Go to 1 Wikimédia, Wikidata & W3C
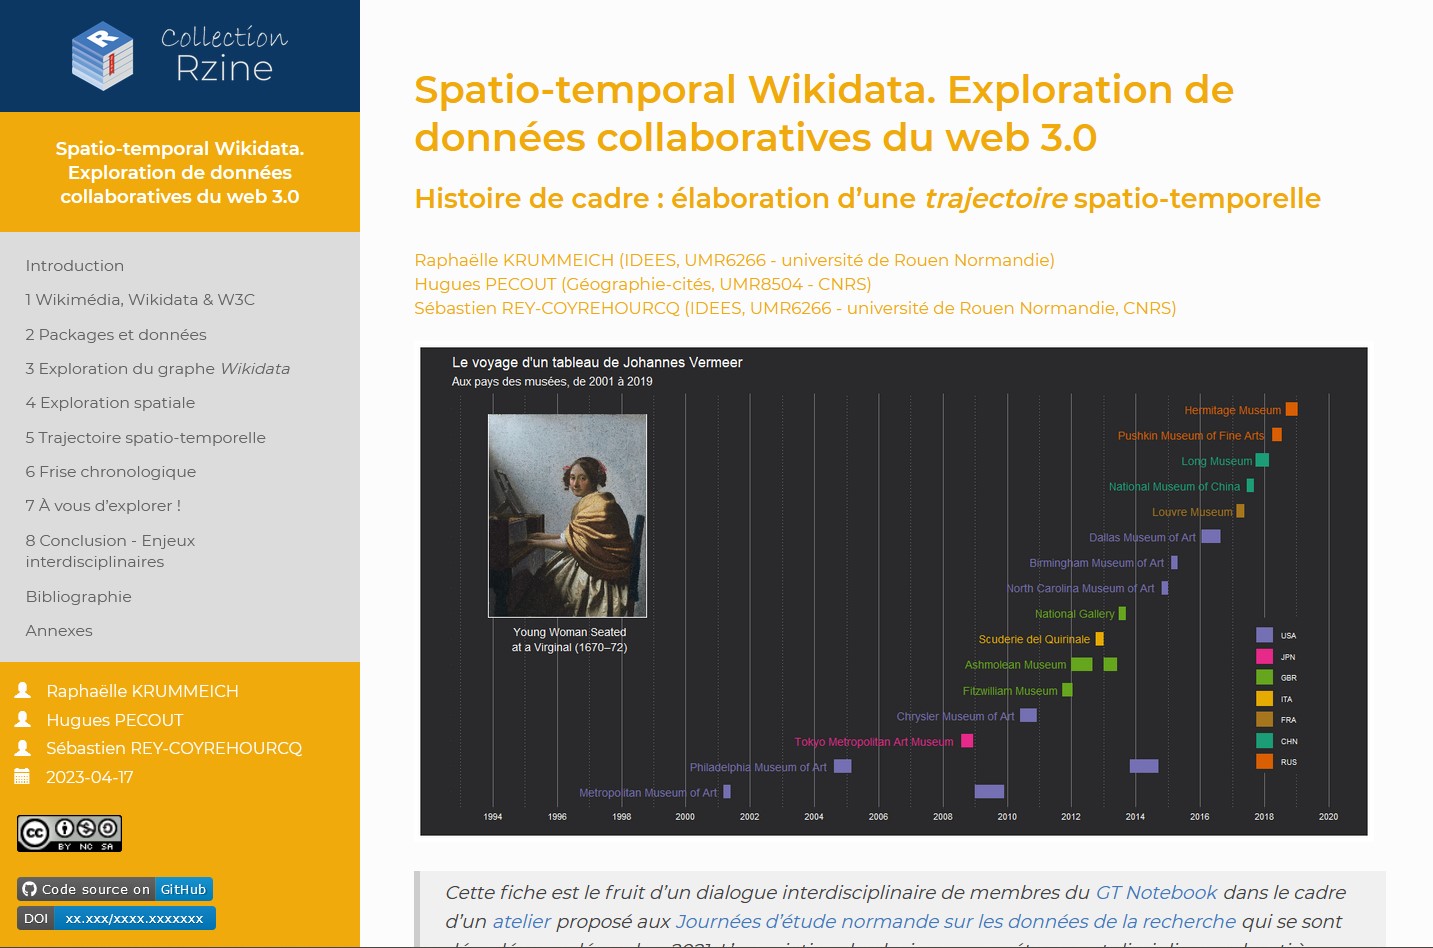Image resolution: width=1433 pixels, height=948 pixels. (x=140, y=299)
